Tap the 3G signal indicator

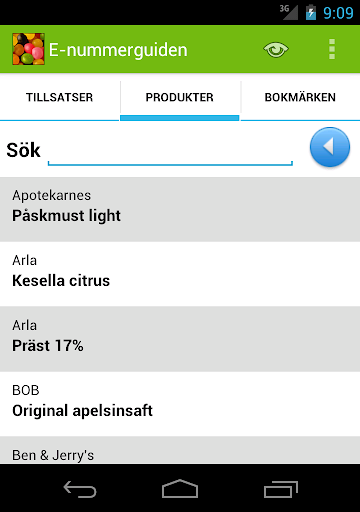[289, 12]
